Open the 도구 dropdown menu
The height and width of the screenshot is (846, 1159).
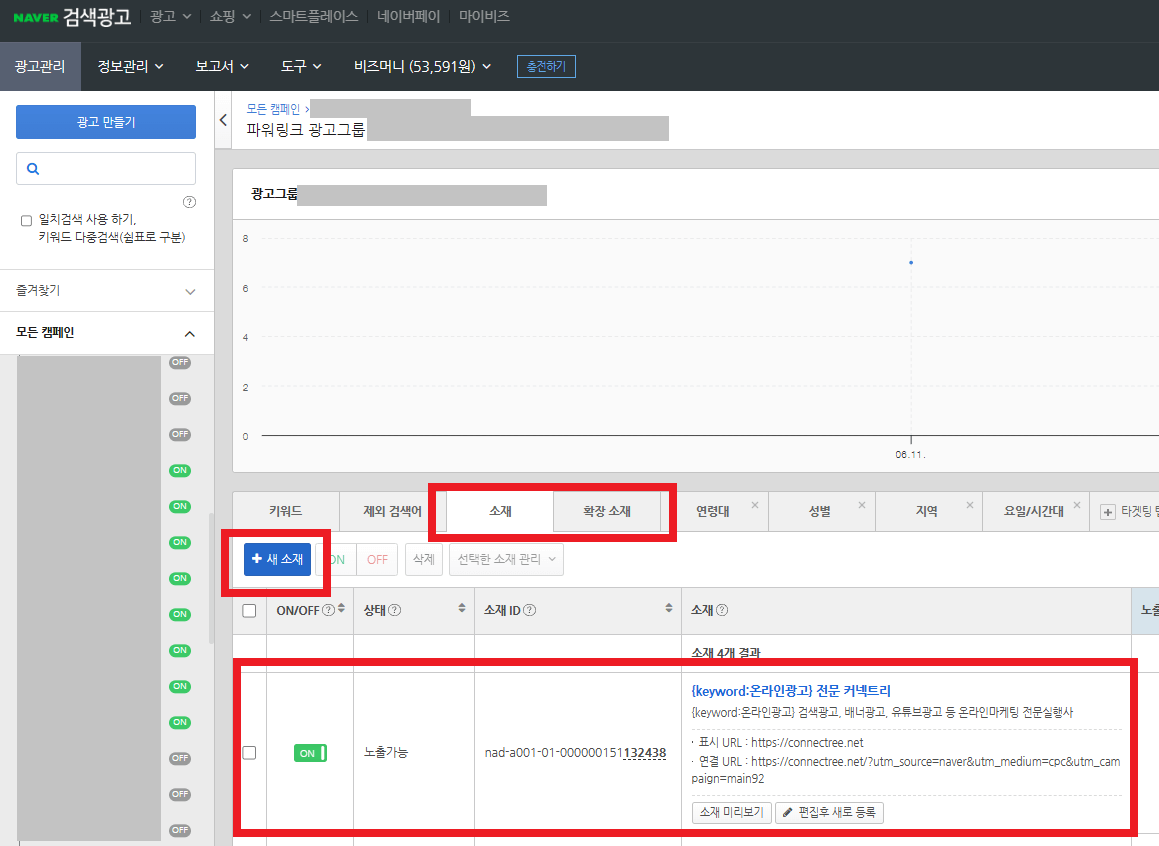(x=301, y=66)
